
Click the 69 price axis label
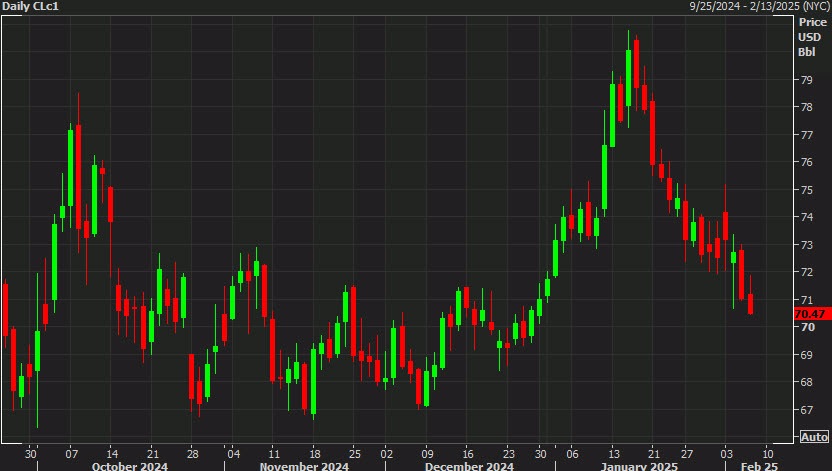807,355
